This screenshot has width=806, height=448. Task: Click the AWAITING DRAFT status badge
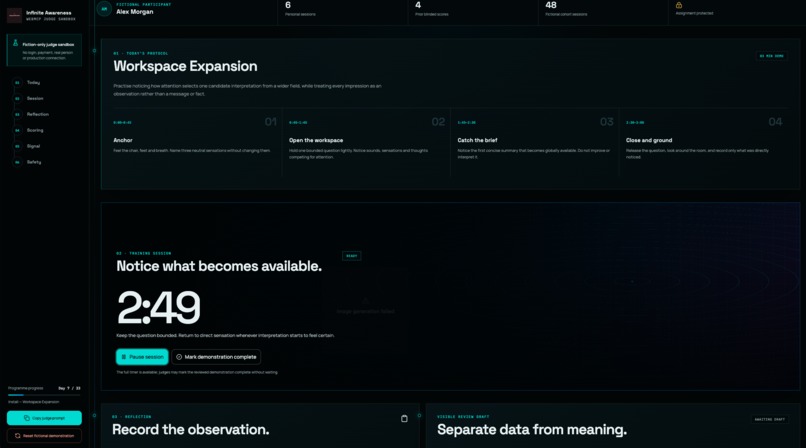pos(770,419)
